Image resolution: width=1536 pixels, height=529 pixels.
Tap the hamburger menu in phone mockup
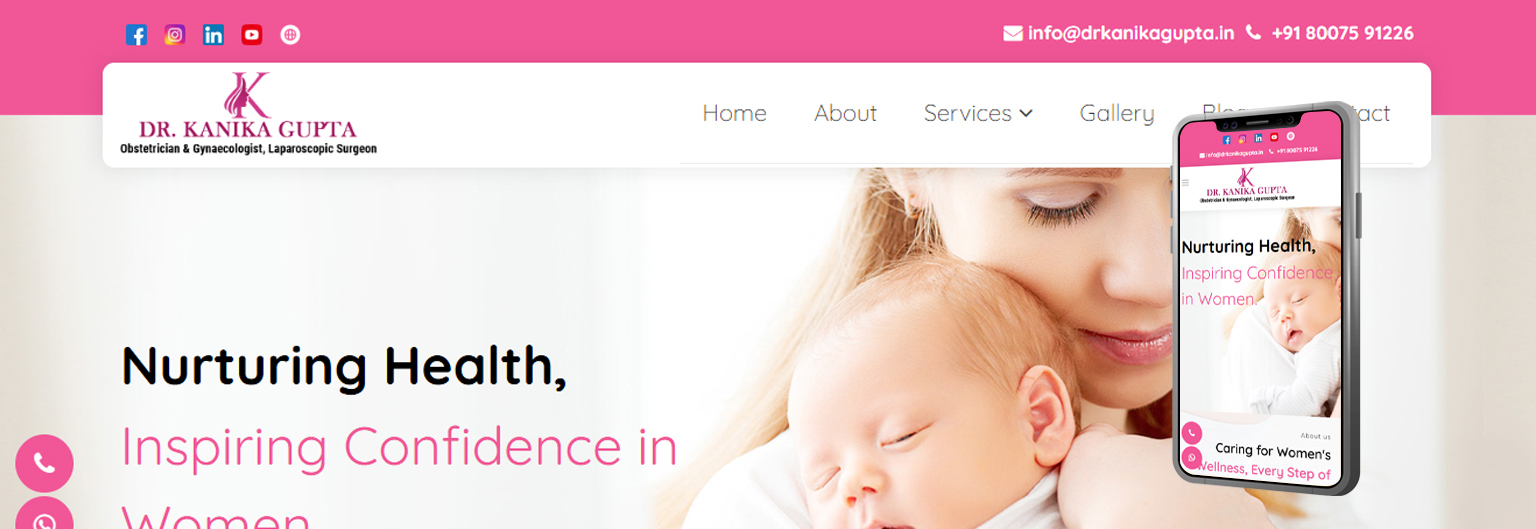tap(1186, 183)
